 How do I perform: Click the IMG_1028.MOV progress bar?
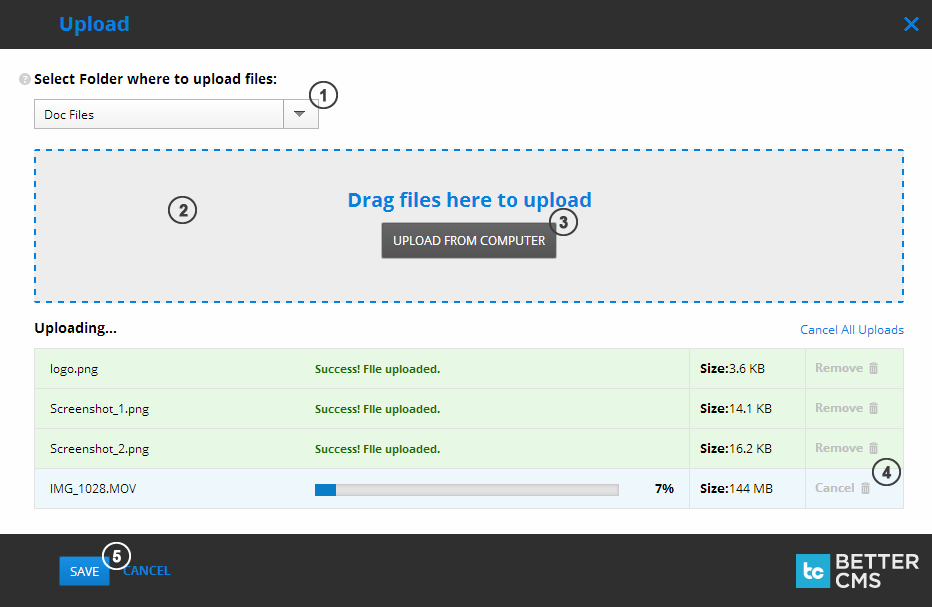(x=466, y=489)
